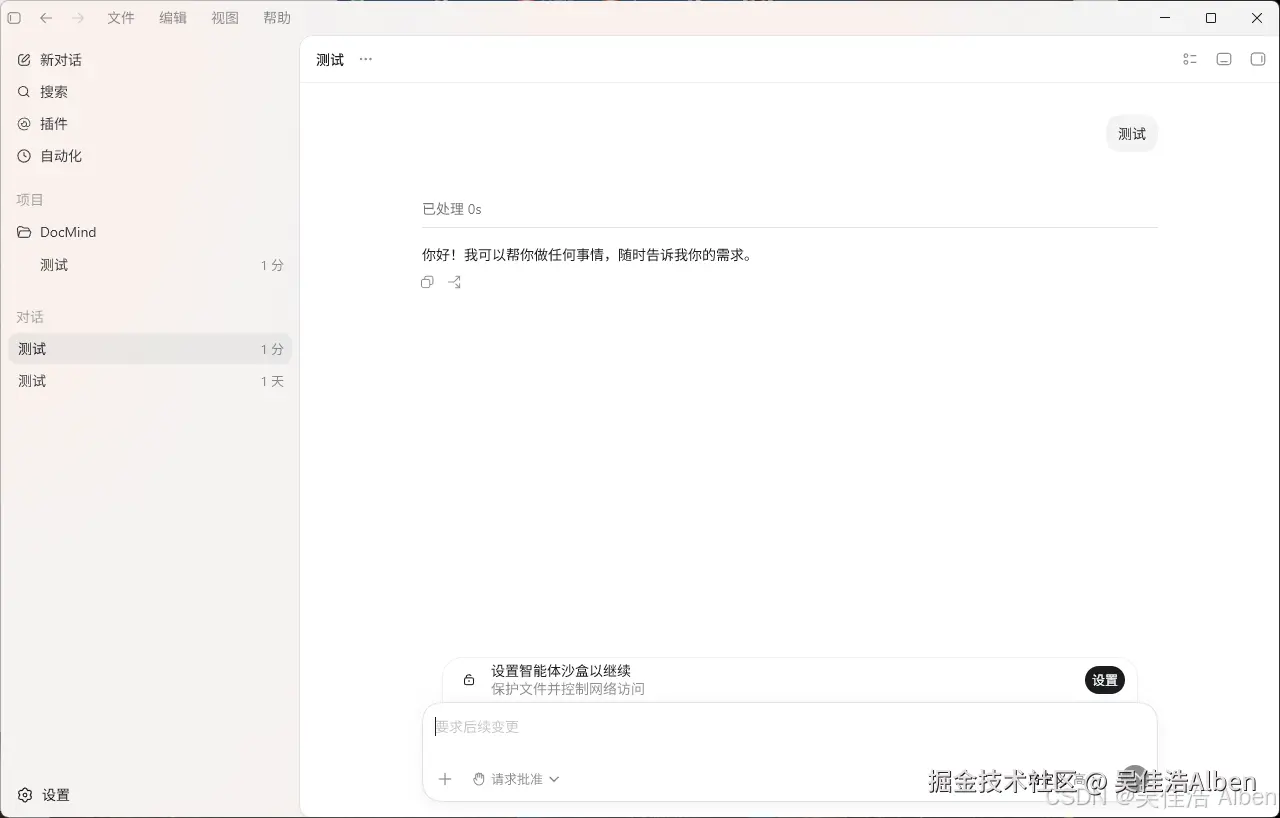Copy the assistant reply with the copy icon
Image resolution: width=1280 pixels, height=818 pixels.
coord(427,282)
